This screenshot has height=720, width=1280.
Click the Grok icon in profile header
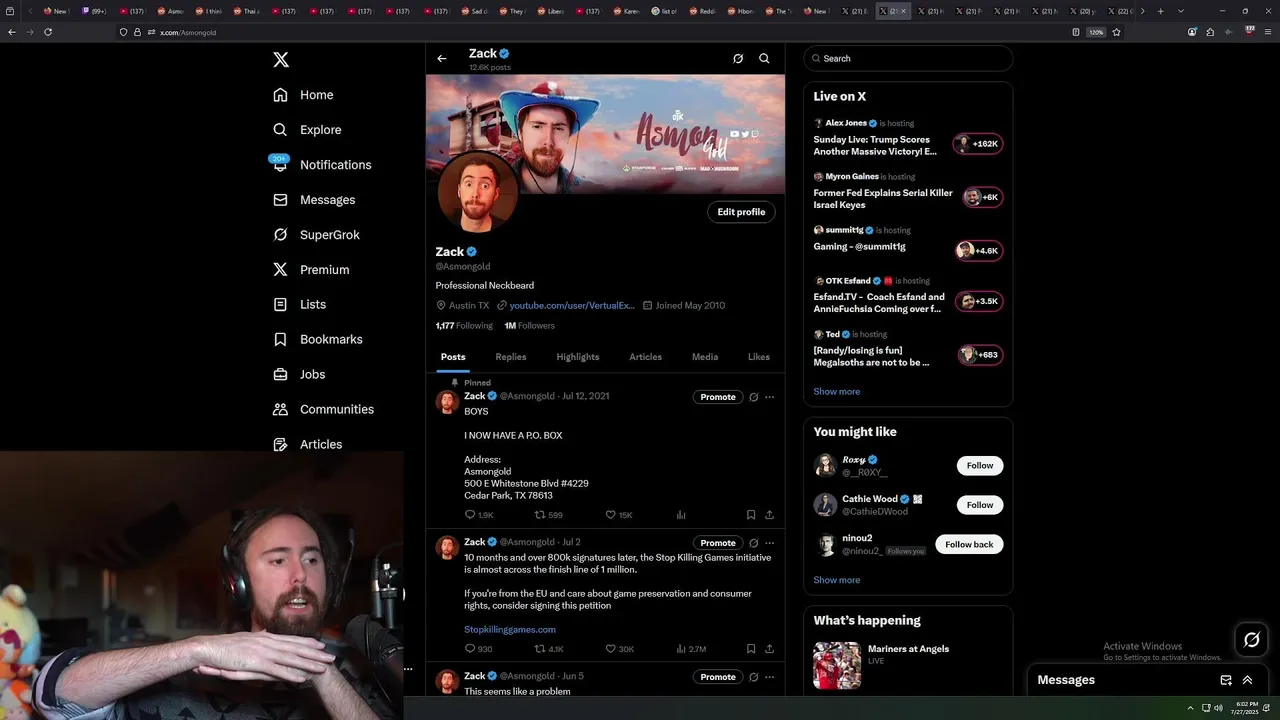click(x=738, y=58)
